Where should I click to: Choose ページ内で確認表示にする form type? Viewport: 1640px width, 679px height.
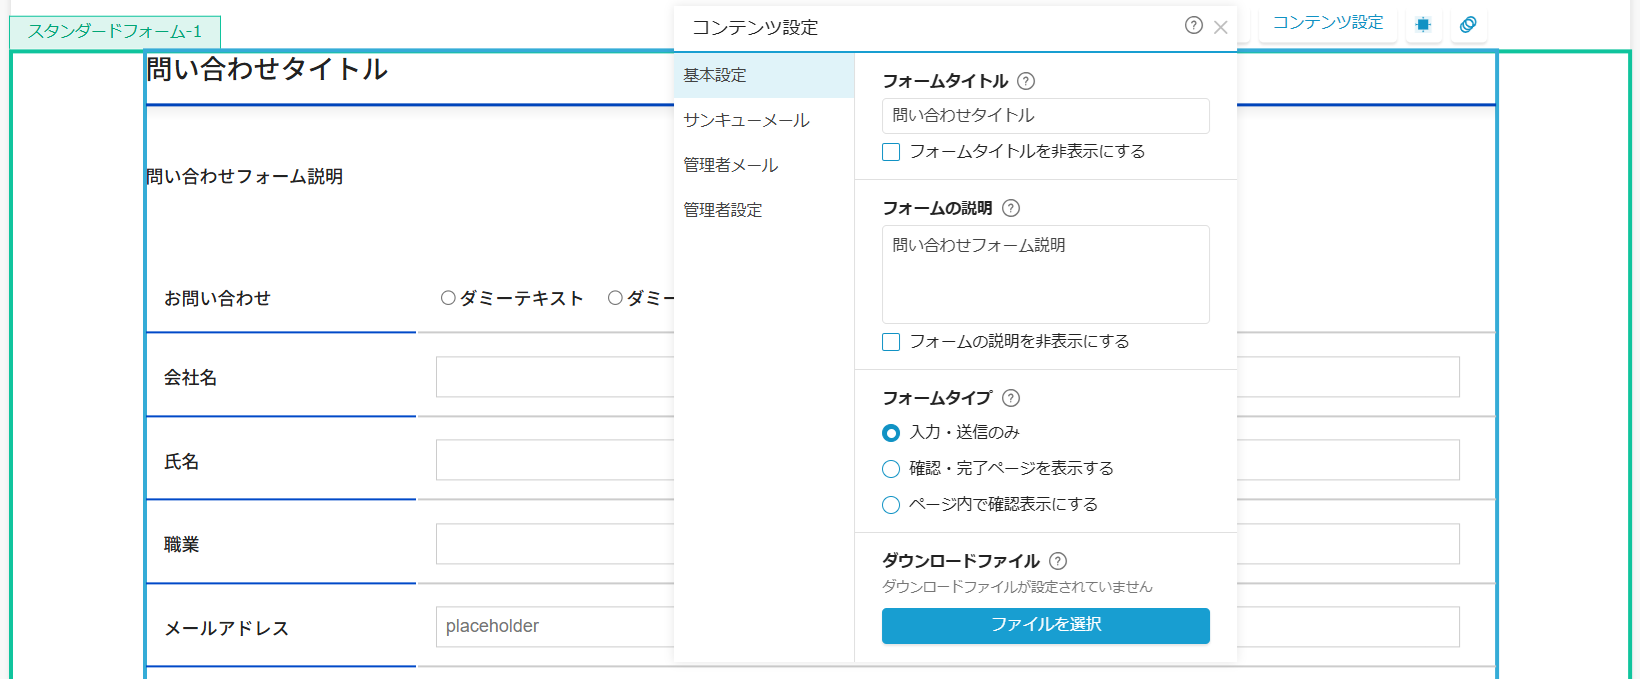tap(891, 505)
